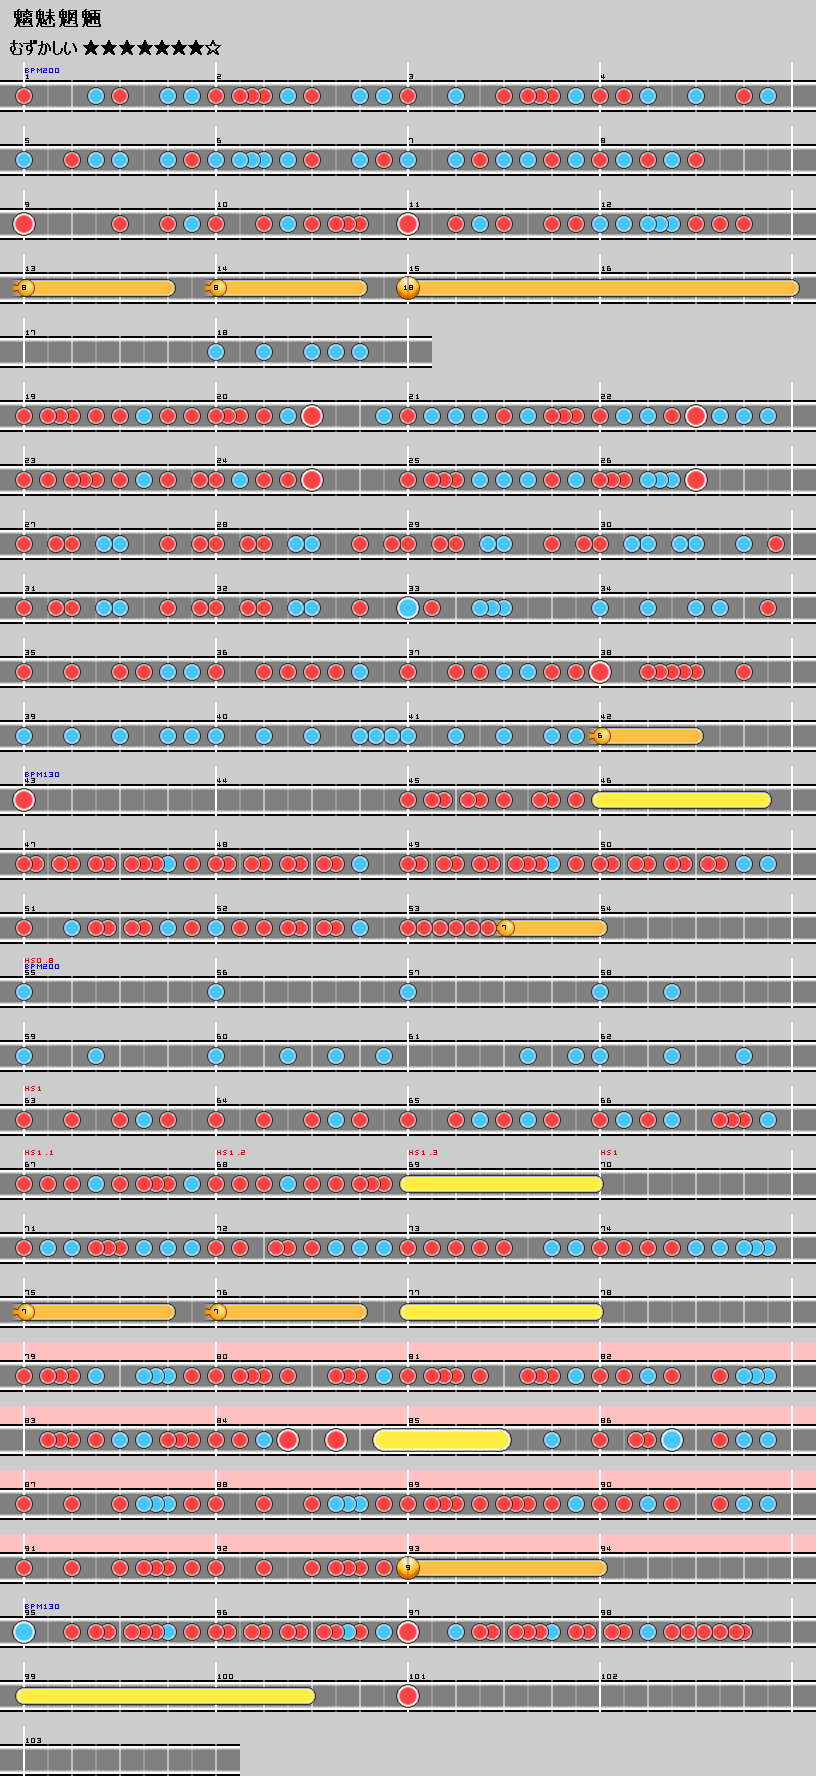Click the むずかしい difficulty label
Image resolution: width=816 pixels, height=1776 pixels.
43,48
